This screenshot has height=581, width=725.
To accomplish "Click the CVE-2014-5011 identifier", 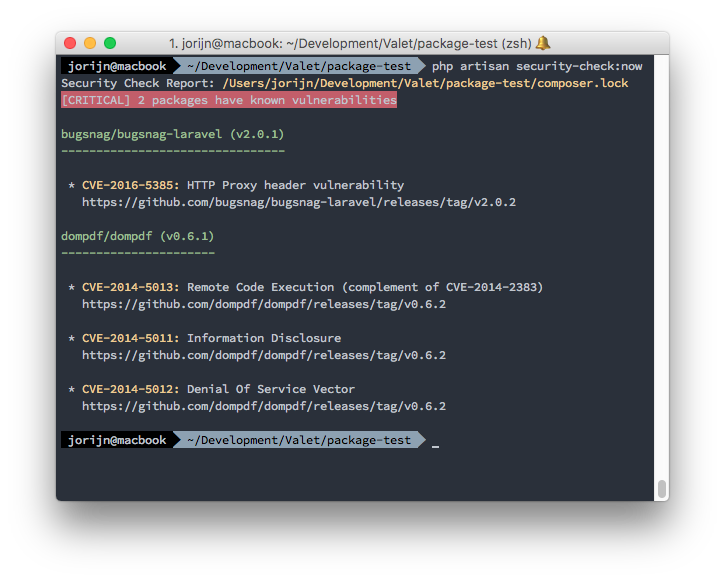I will pos(131,338).
